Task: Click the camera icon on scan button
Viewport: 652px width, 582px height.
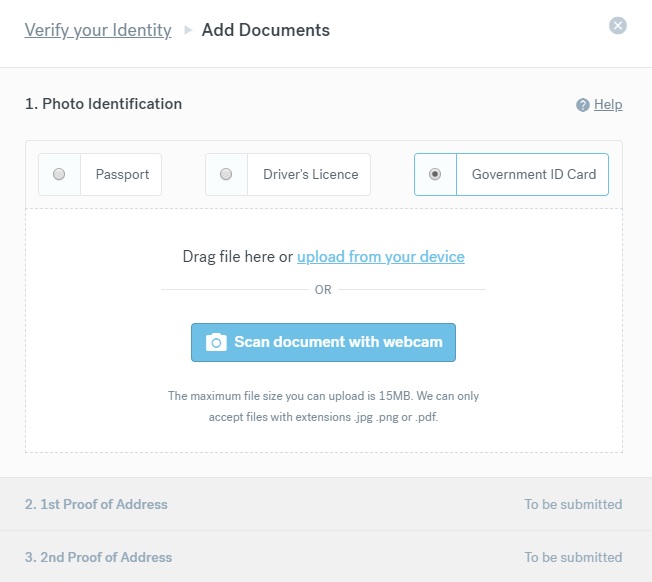Action: tap(216, 342)
